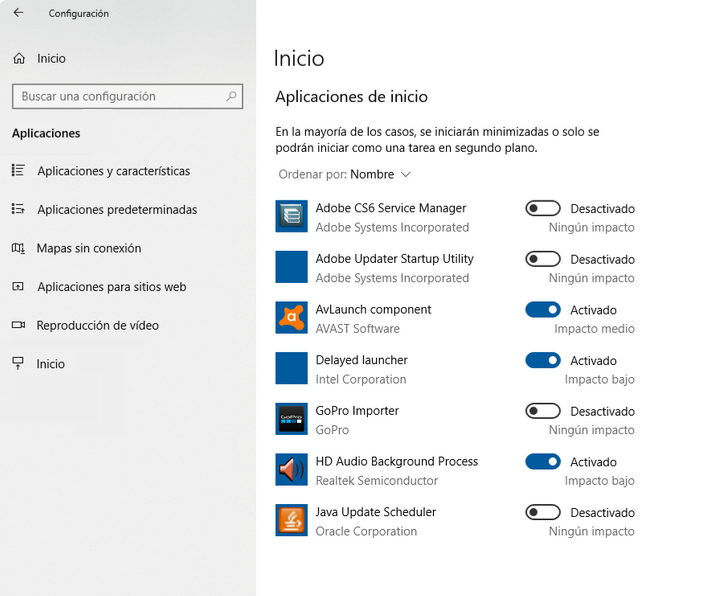
Task: Open the Ordenar por Nombre dropdown
Action: point(380,175)
